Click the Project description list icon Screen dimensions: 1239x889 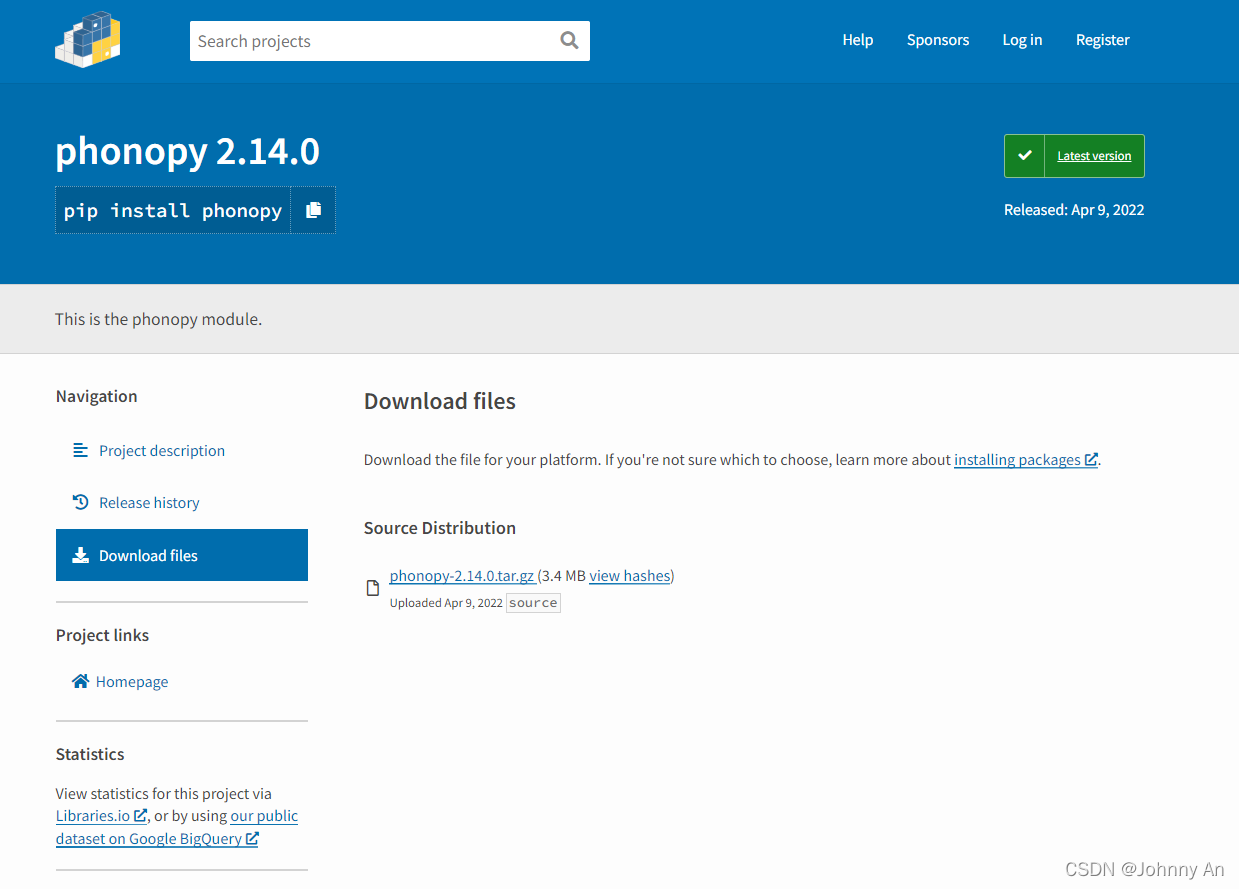point(81,450)
